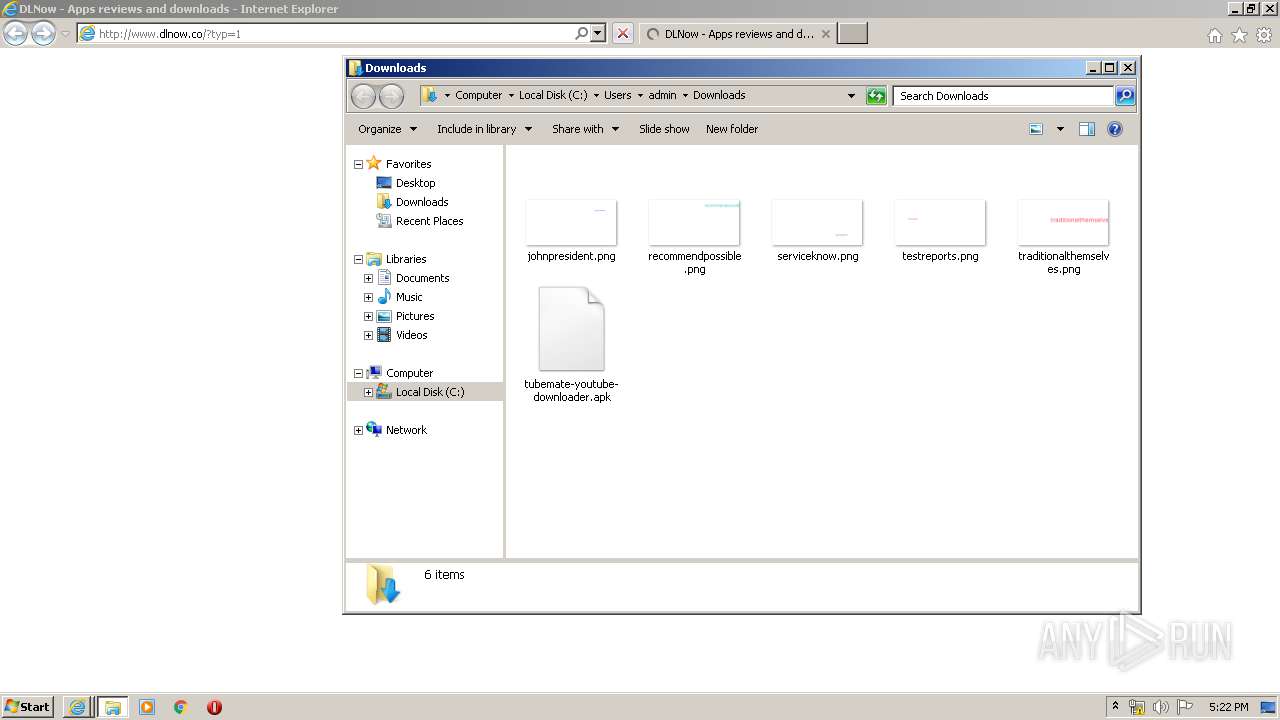Click Computer in address breadcrumb
Image resolution: width=1280 pixels, height=720 pixels.
pyautogui.click(x=479, y=96)
